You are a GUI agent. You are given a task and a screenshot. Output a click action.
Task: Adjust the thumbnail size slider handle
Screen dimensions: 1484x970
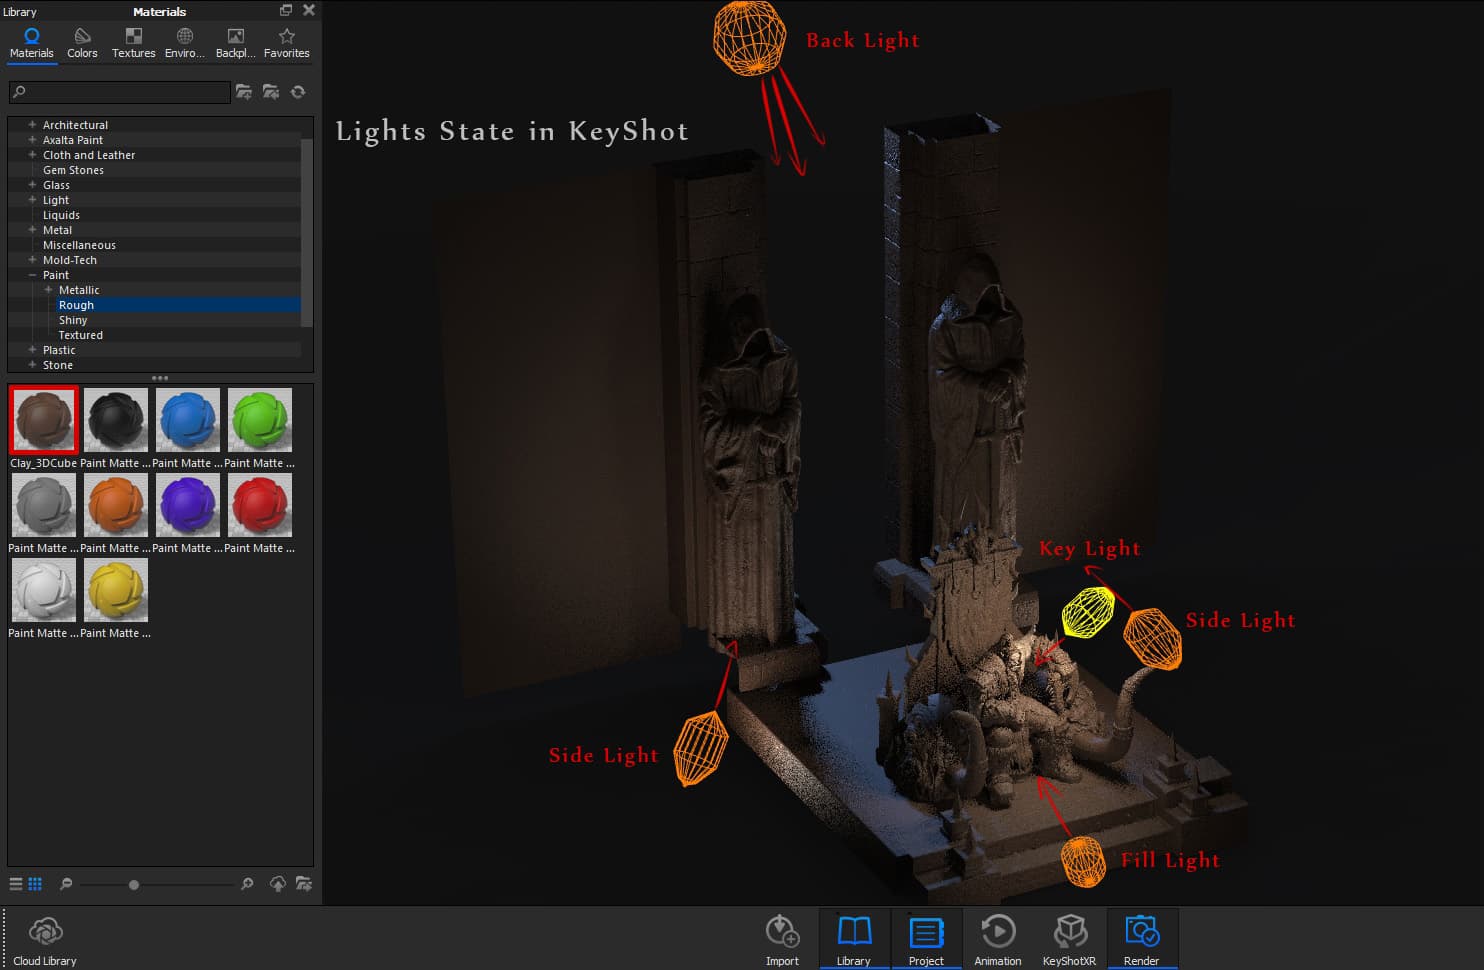(x=134, y=885)
